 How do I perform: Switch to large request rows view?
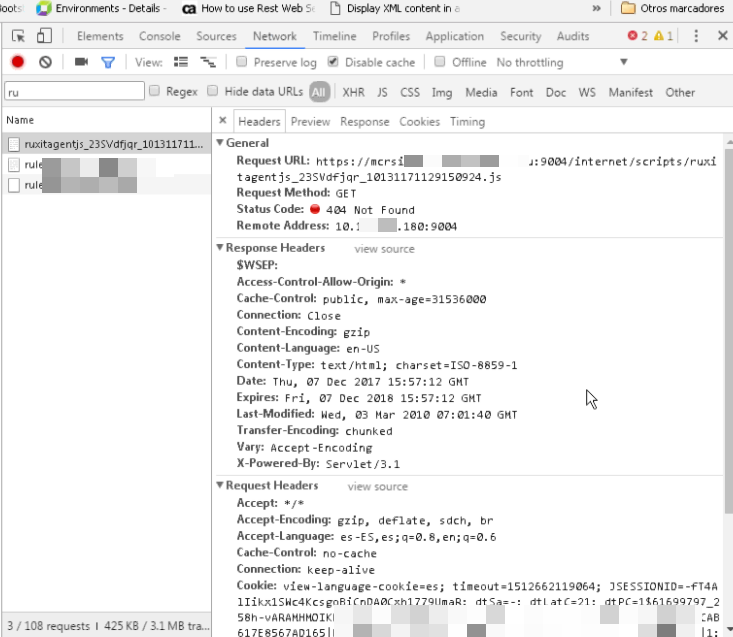pos(181,62)
